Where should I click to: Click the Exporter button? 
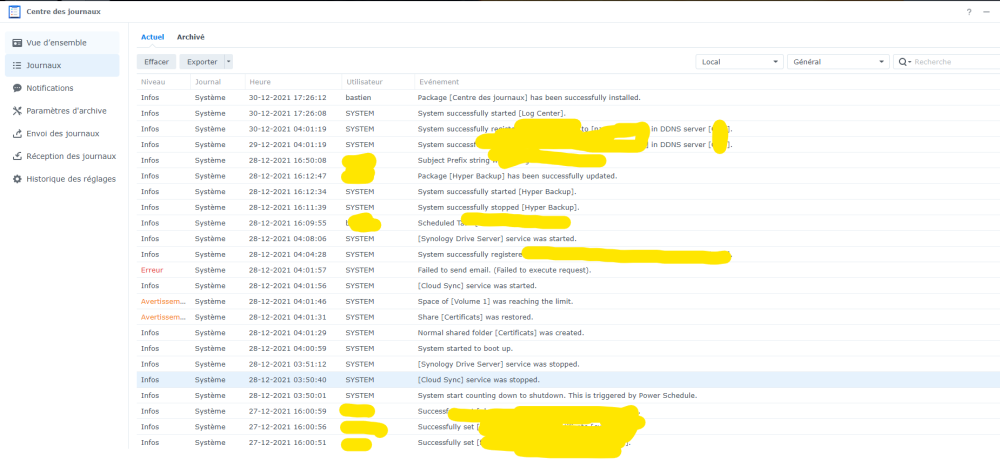coord(202,62)
